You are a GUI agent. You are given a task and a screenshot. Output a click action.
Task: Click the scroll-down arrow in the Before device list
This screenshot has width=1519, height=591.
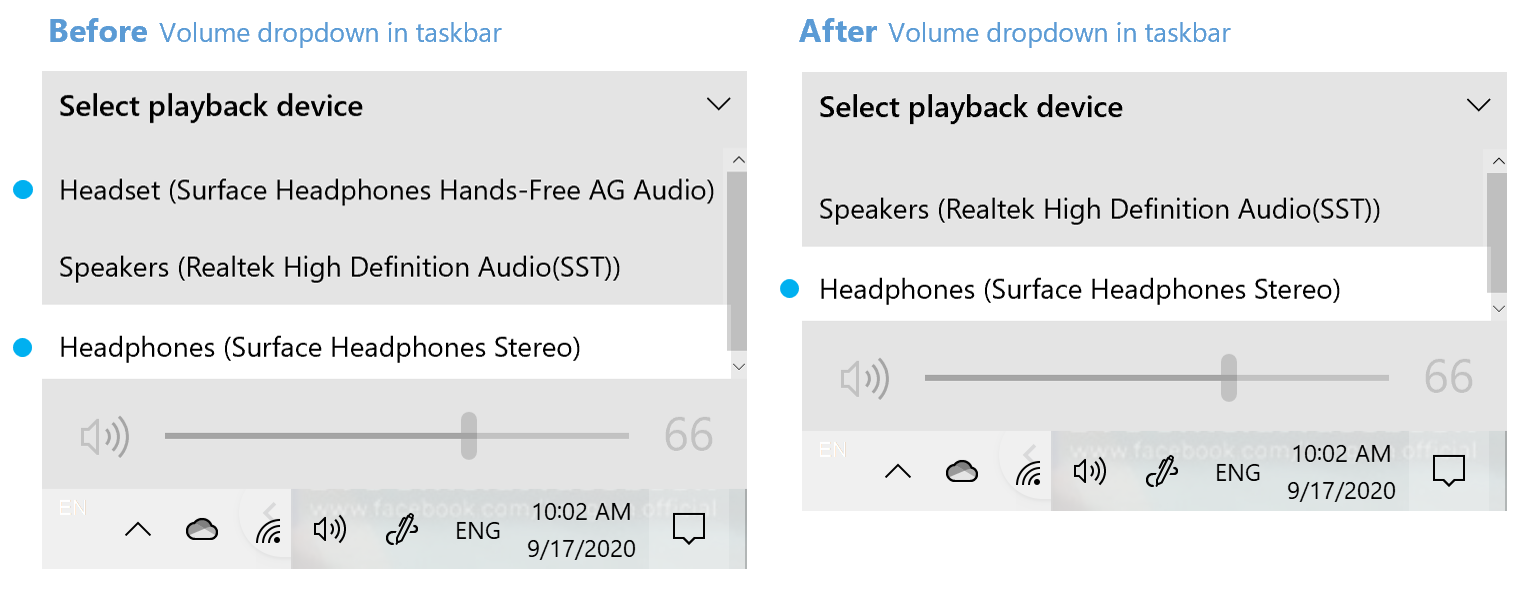[738, 367]
